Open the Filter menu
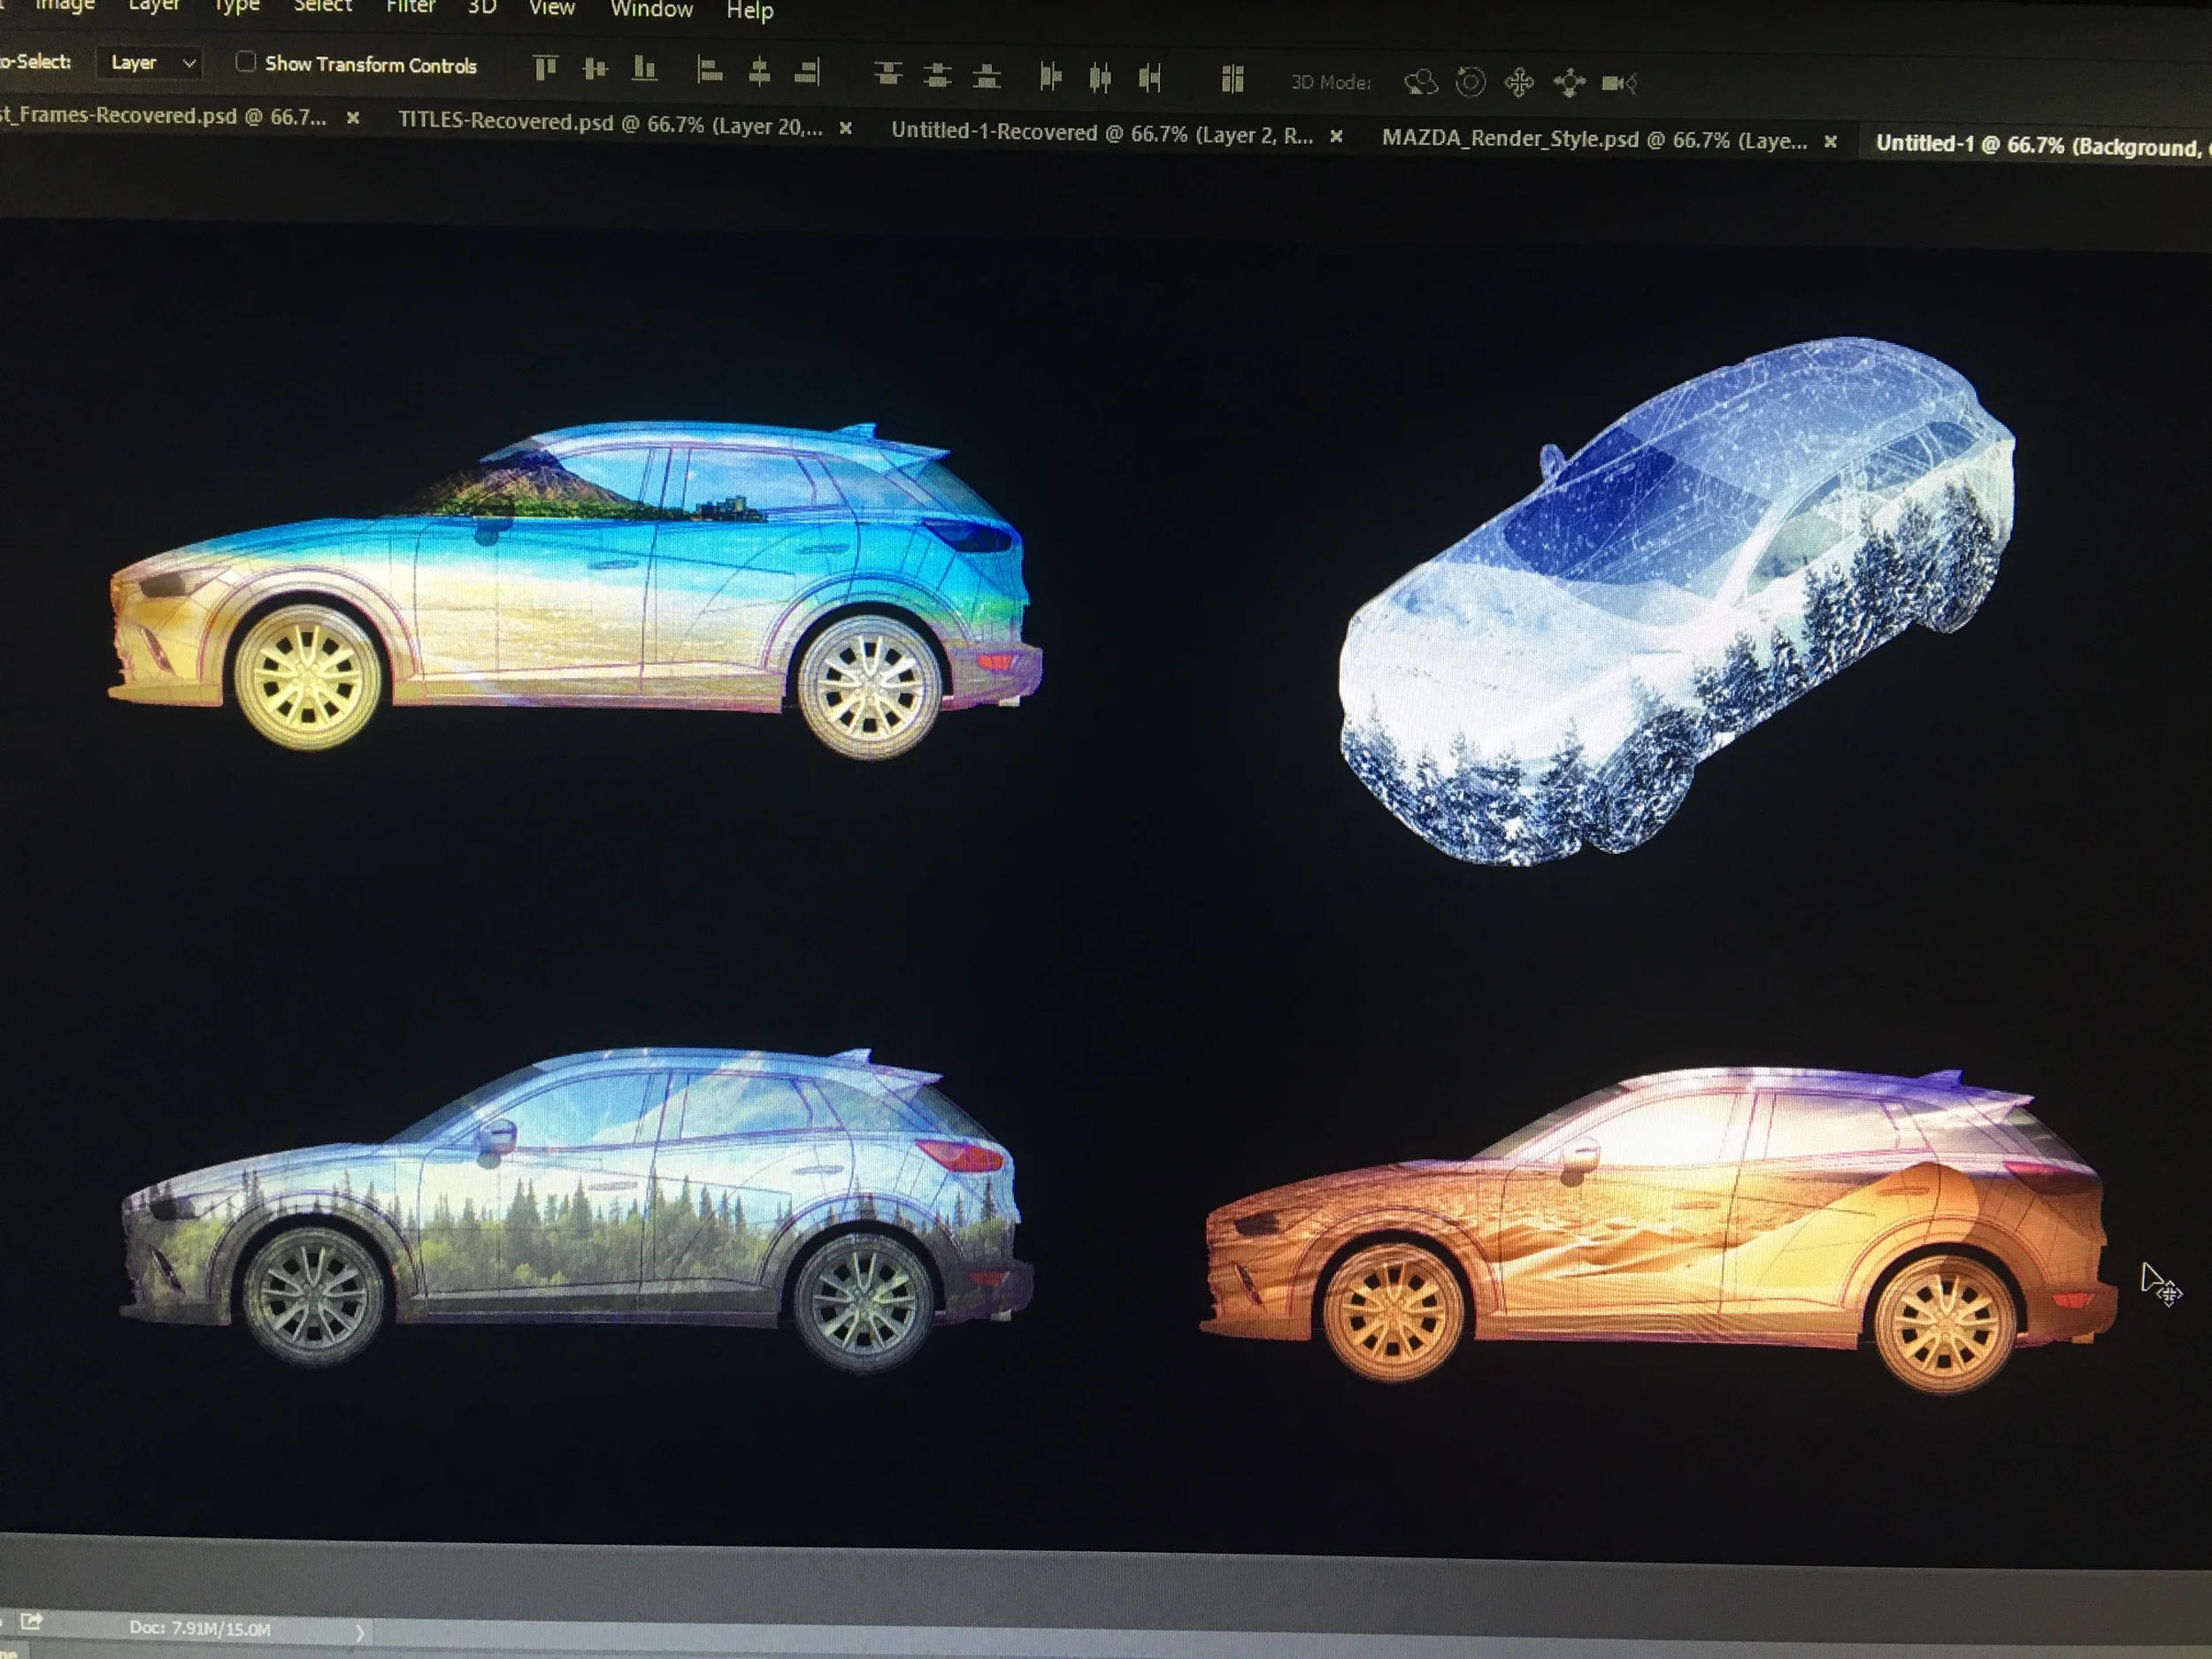2212x1659 pixels. point(410,7)
